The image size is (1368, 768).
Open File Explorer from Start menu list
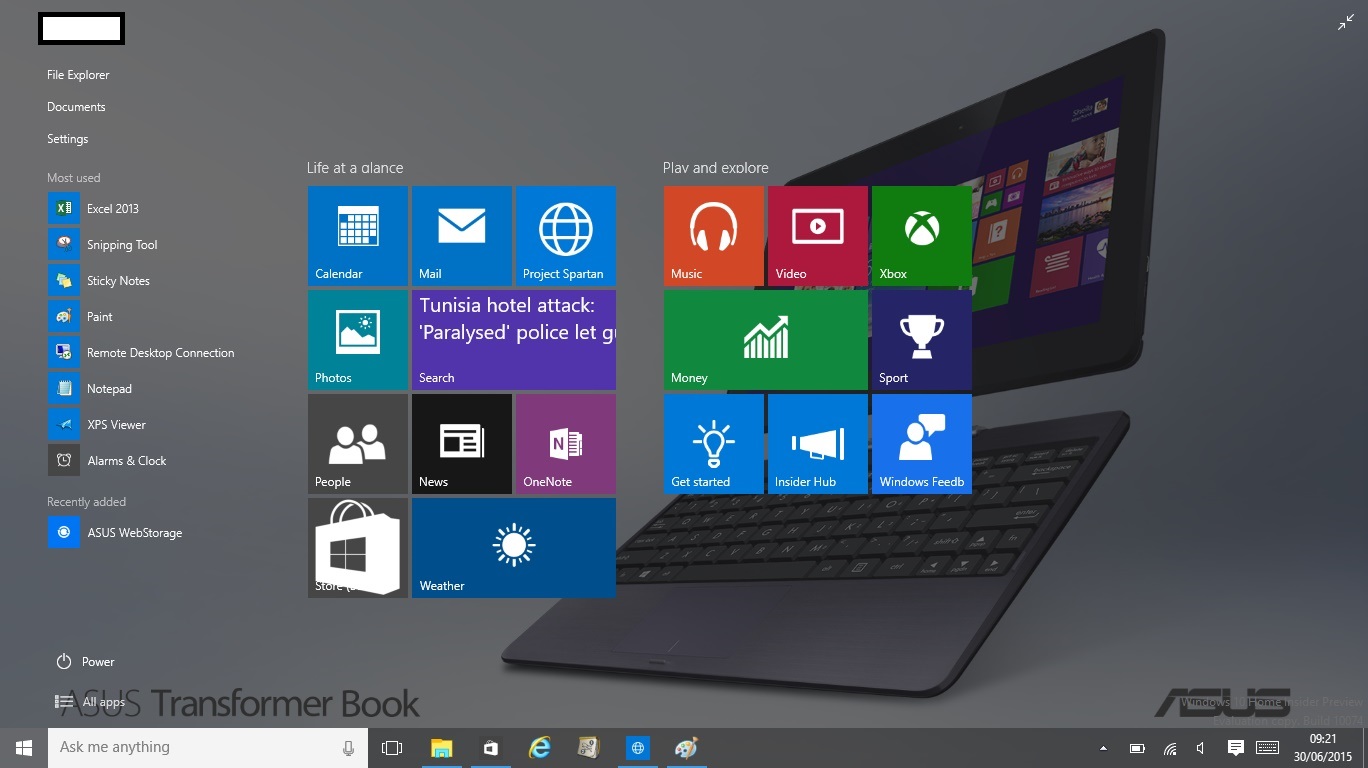point(78,75)
